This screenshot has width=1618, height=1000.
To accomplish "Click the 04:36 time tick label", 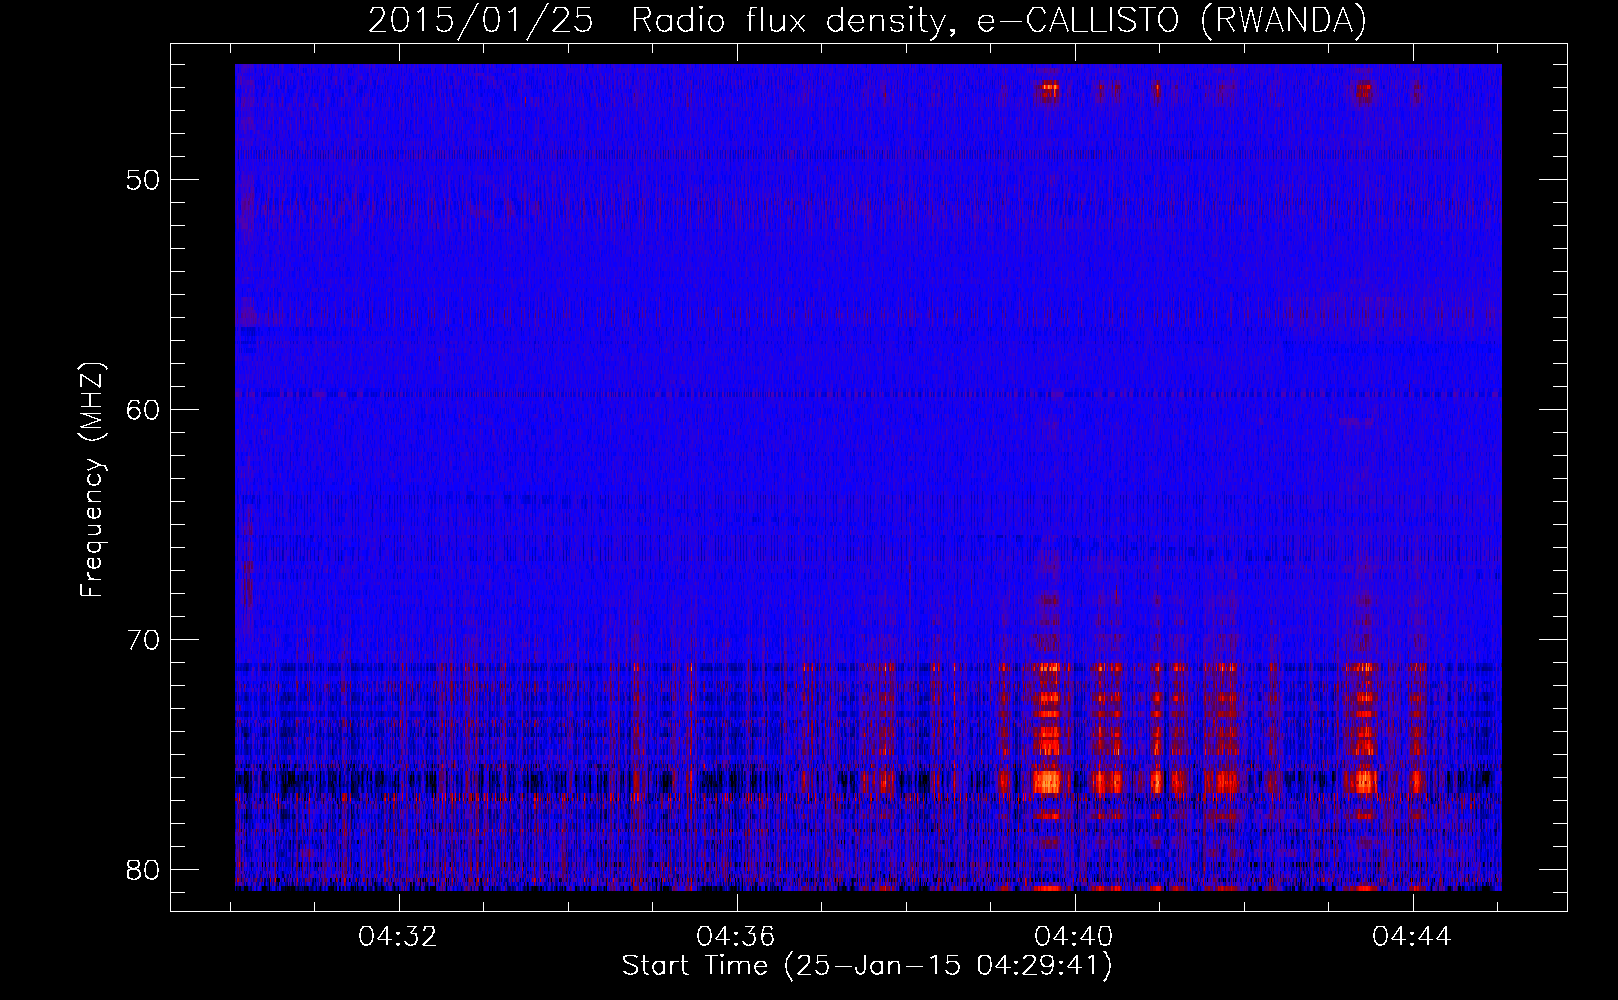I will pos(736,937).
